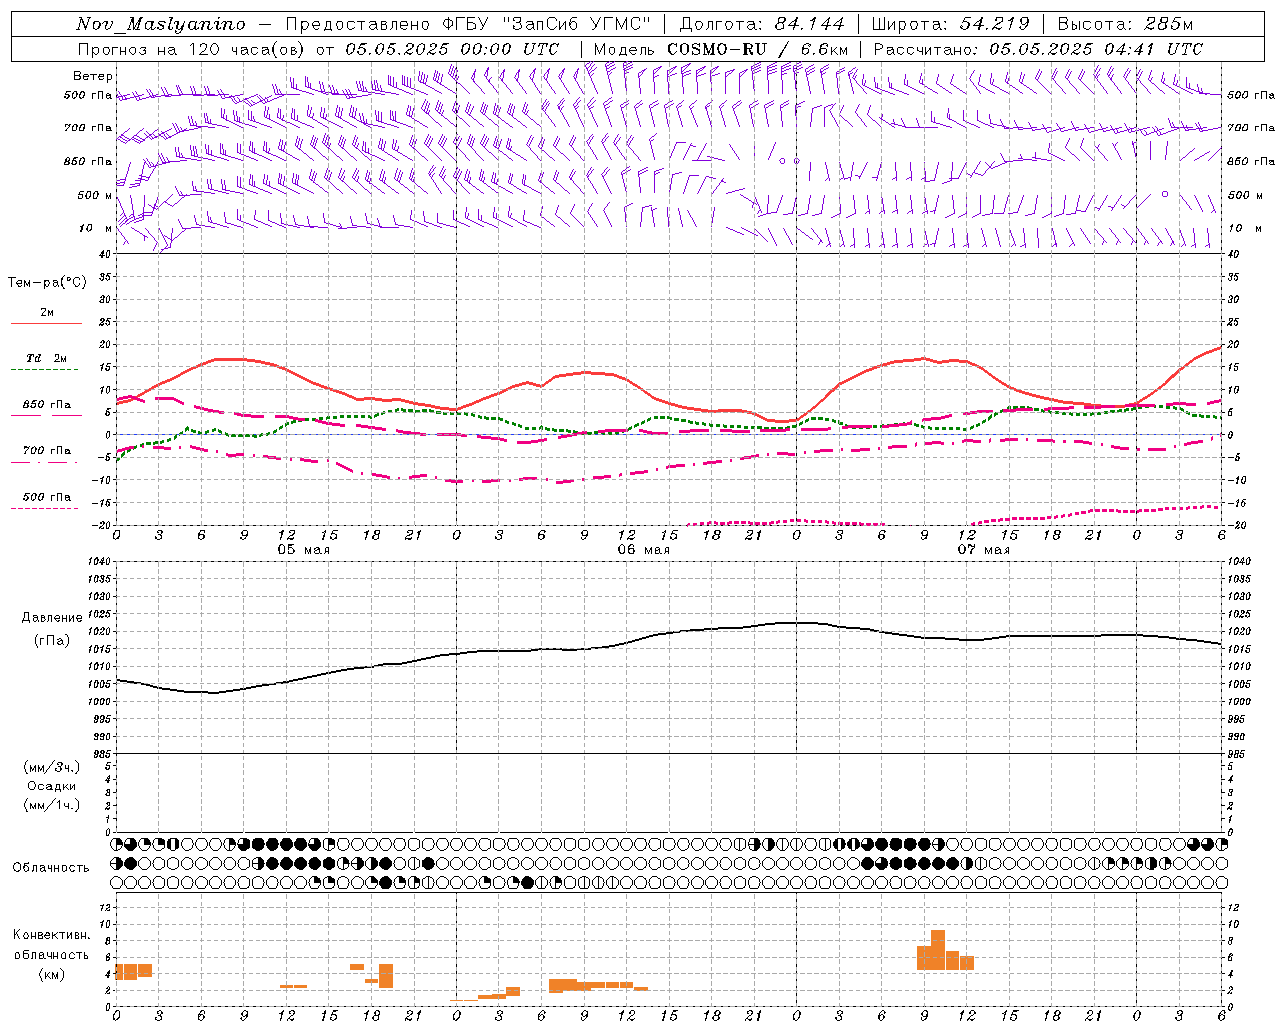Viewport: 1280px width, 1024px height.
Task: Click the tallest orange convective cloud bar
Action: [938, 950]
